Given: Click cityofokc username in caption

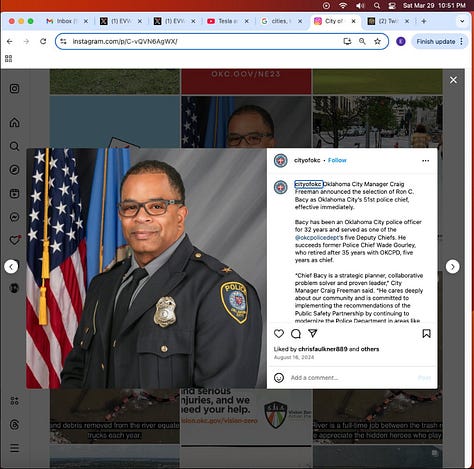Looking at the screenshot, I should tap(308, 184).
